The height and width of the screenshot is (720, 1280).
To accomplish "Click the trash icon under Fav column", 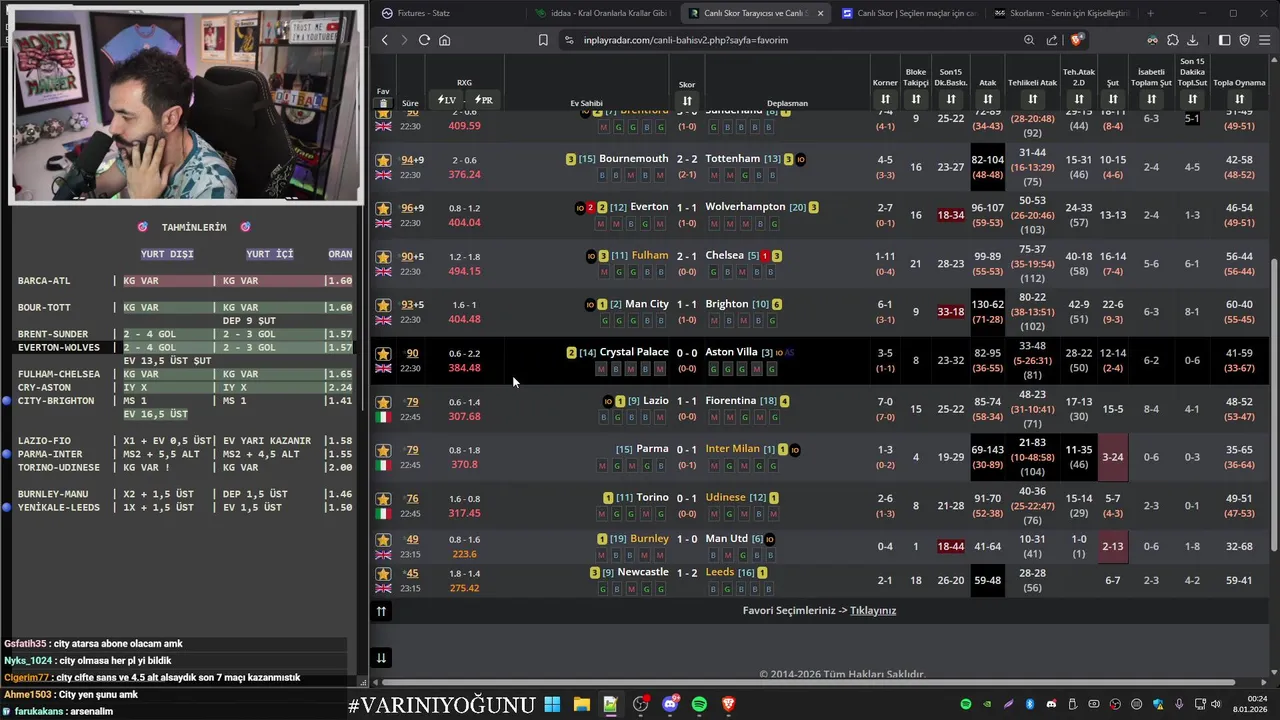I will click(383, 103).
